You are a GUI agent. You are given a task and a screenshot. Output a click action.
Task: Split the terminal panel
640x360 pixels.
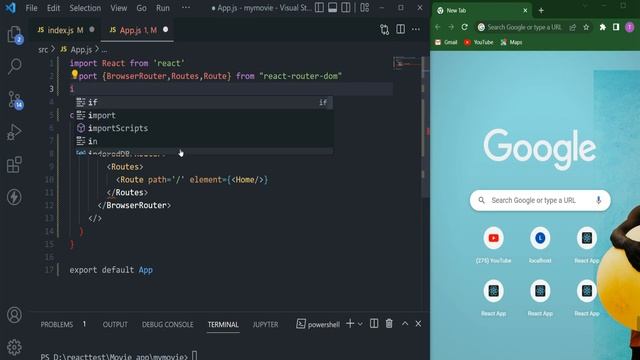(x=374, y=324)
